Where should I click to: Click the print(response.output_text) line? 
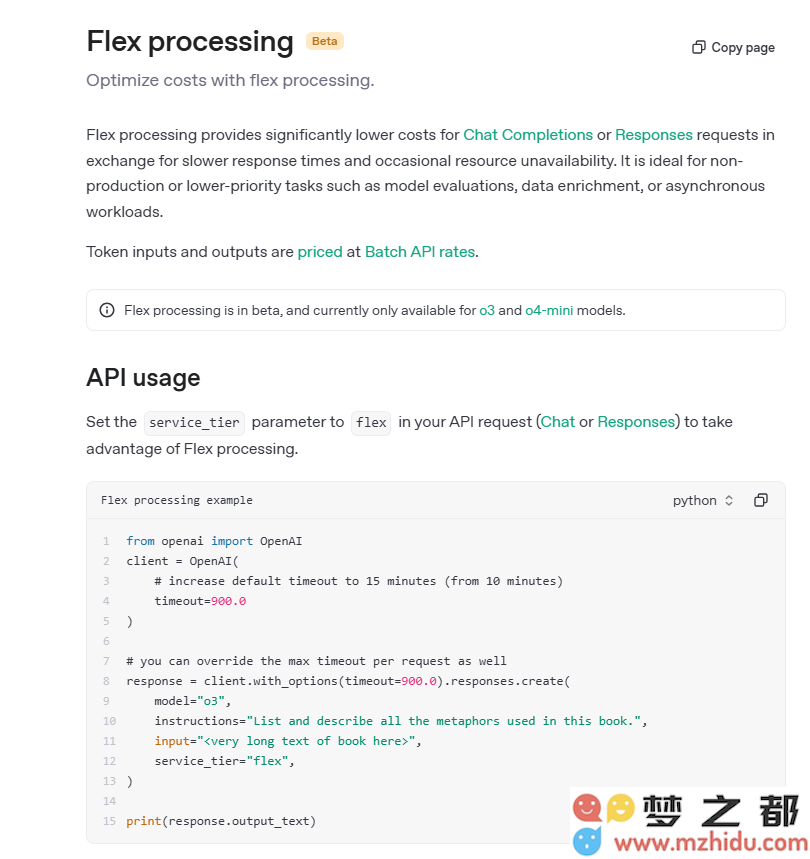(221, 821)
